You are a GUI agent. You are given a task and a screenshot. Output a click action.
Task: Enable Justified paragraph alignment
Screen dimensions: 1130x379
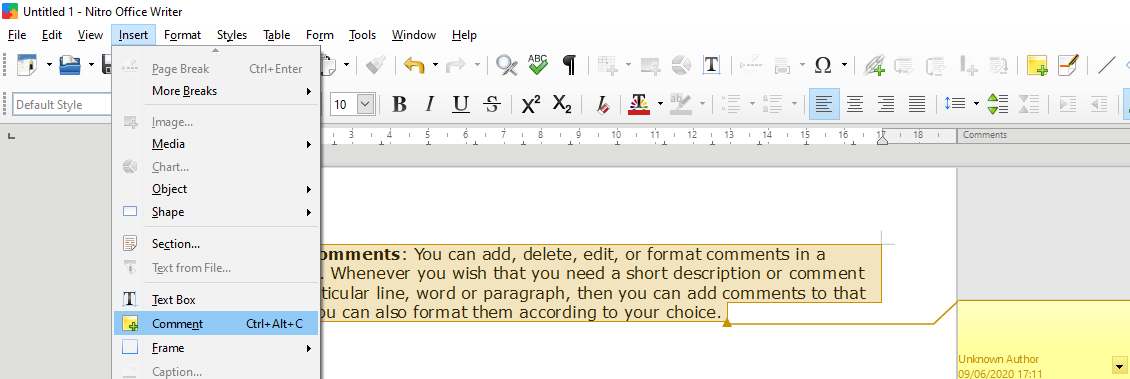917,104
